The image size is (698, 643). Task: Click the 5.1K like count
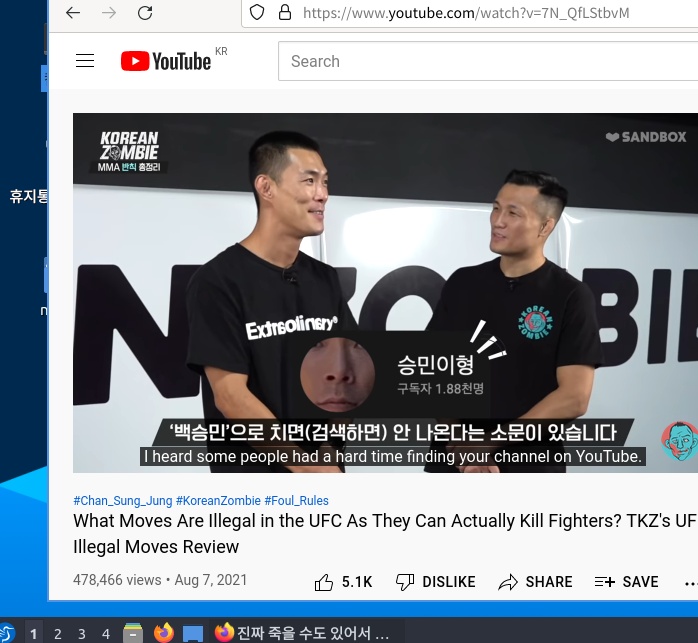[357, 582]
